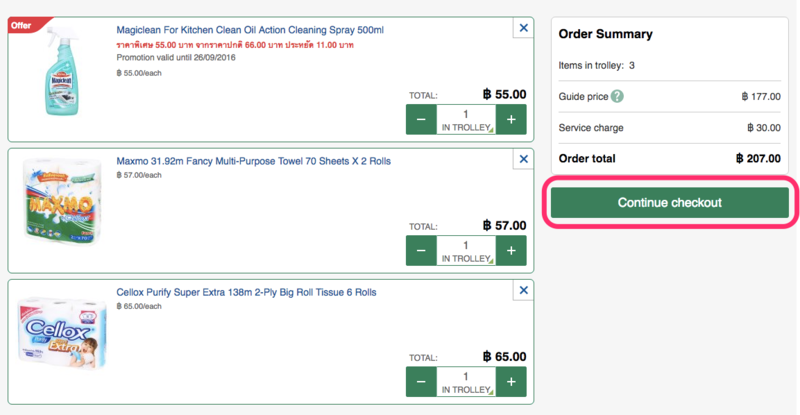Click the '฿ 65.00/each' unit price
Viewport: 800px width, 415px height.
[139, 306]
